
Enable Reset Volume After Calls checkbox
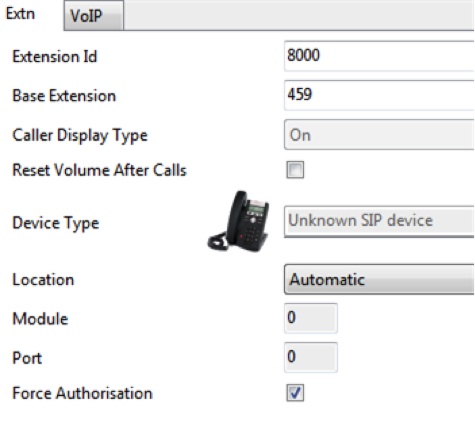click(295, 170)
